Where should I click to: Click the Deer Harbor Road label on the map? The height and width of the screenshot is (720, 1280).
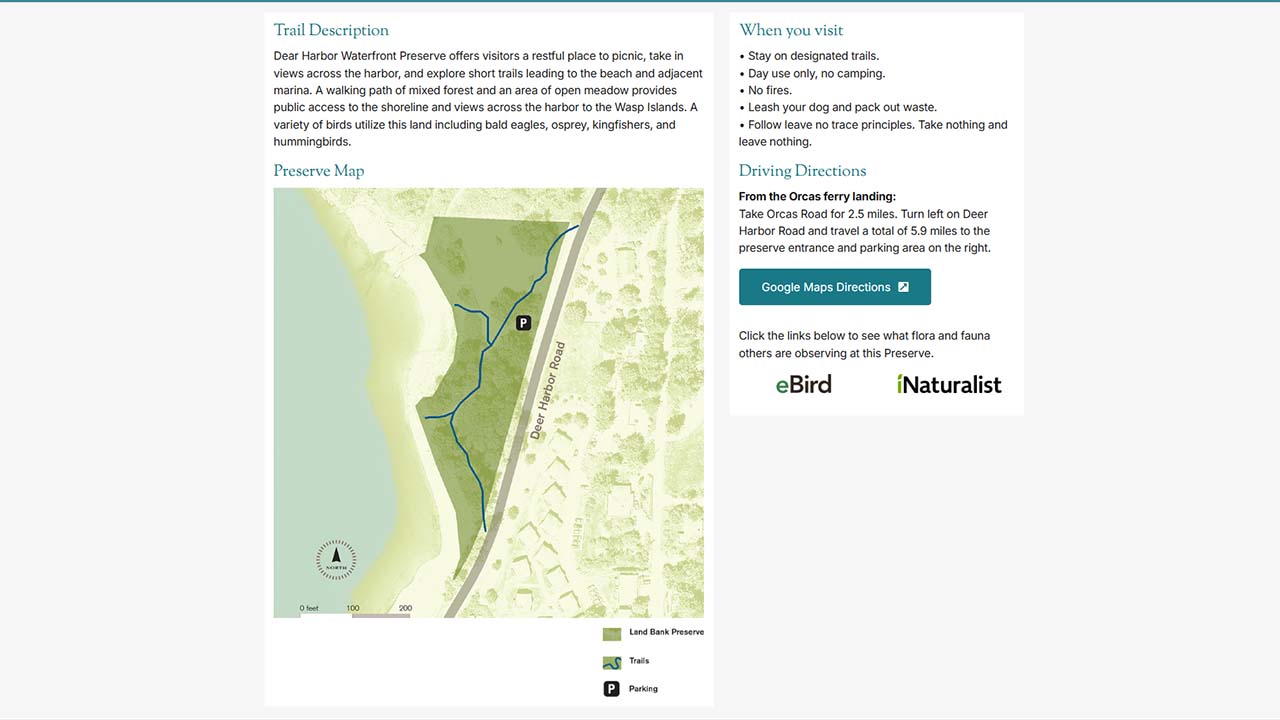(547, 391)
